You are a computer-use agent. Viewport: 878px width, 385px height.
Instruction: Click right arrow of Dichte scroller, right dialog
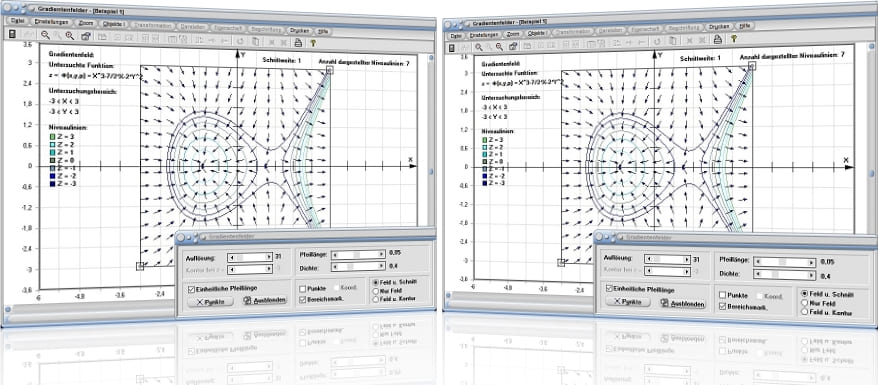[811, 275]
